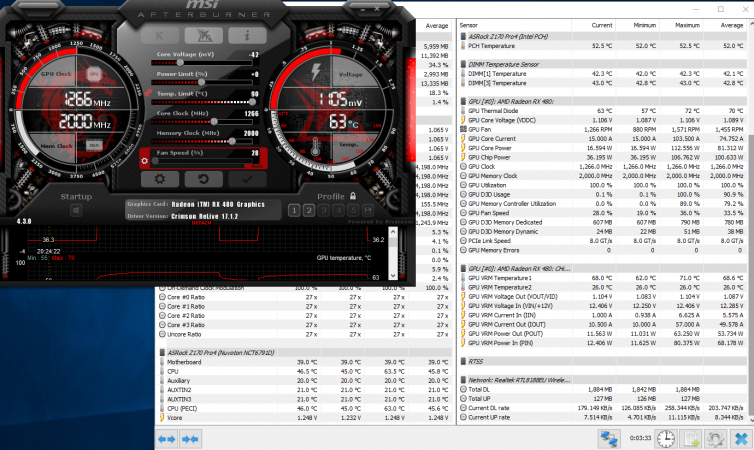Click the MSI dragon logo button
754x450 pixels.
click(204, 35)
